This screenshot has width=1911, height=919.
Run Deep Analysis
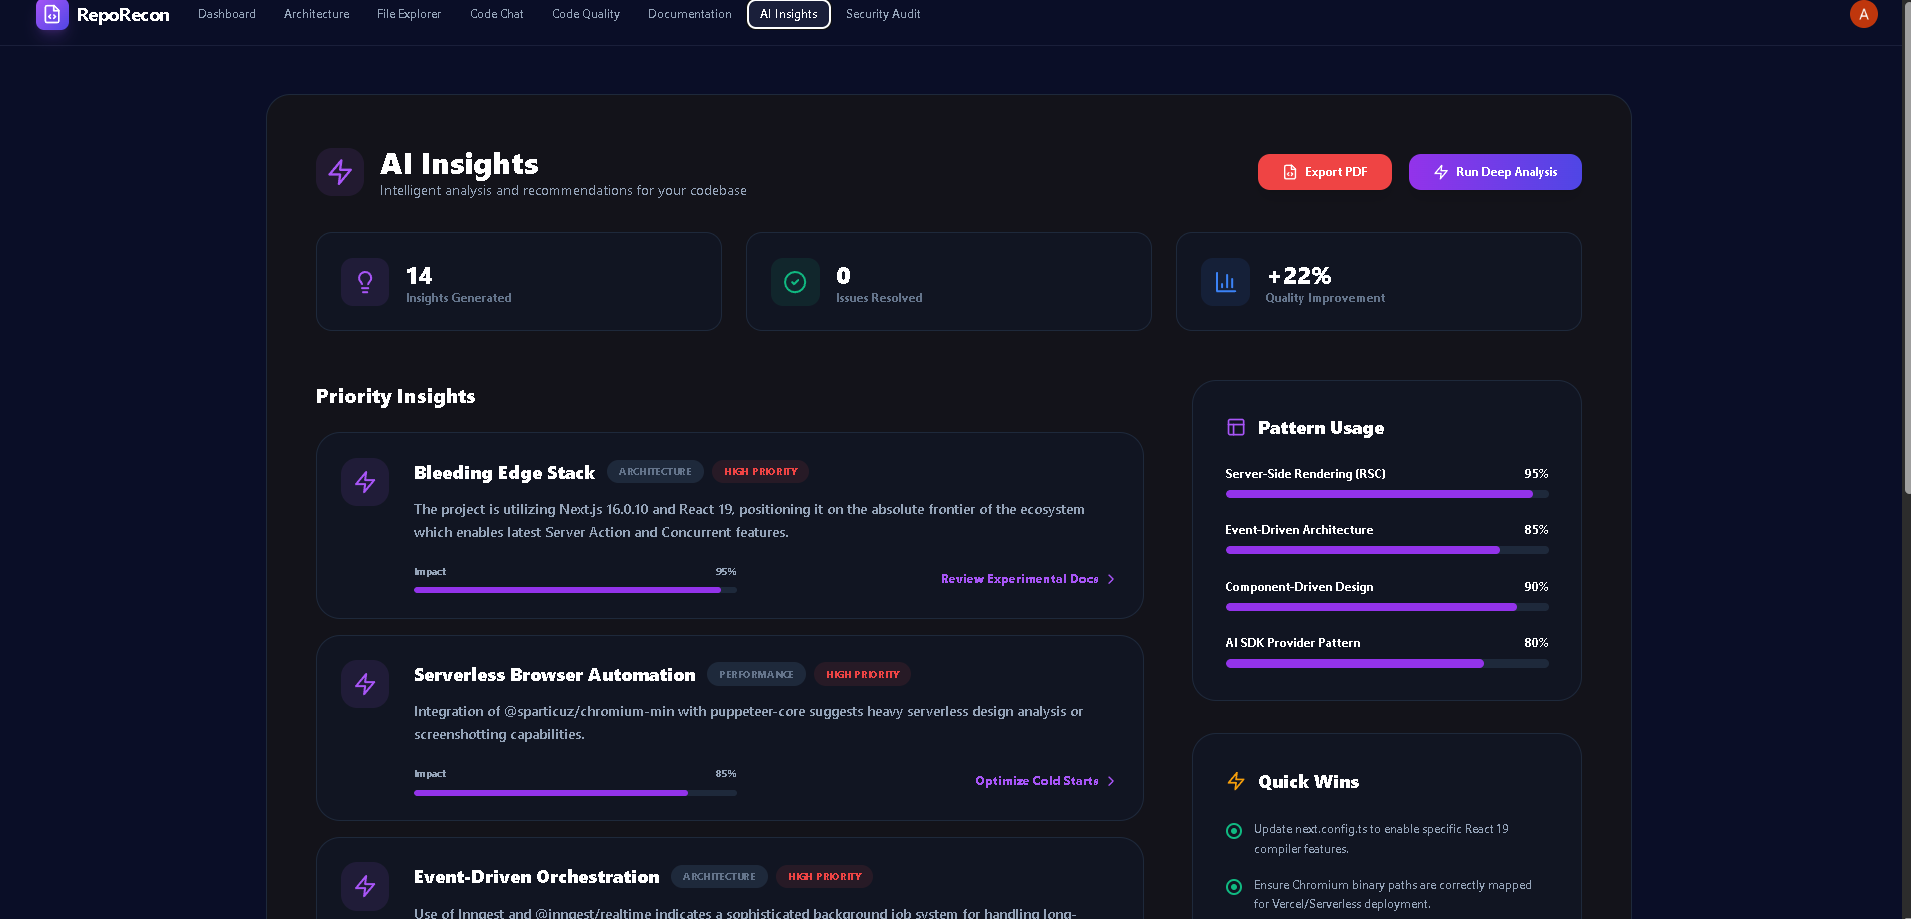[x=1495, y=172]
